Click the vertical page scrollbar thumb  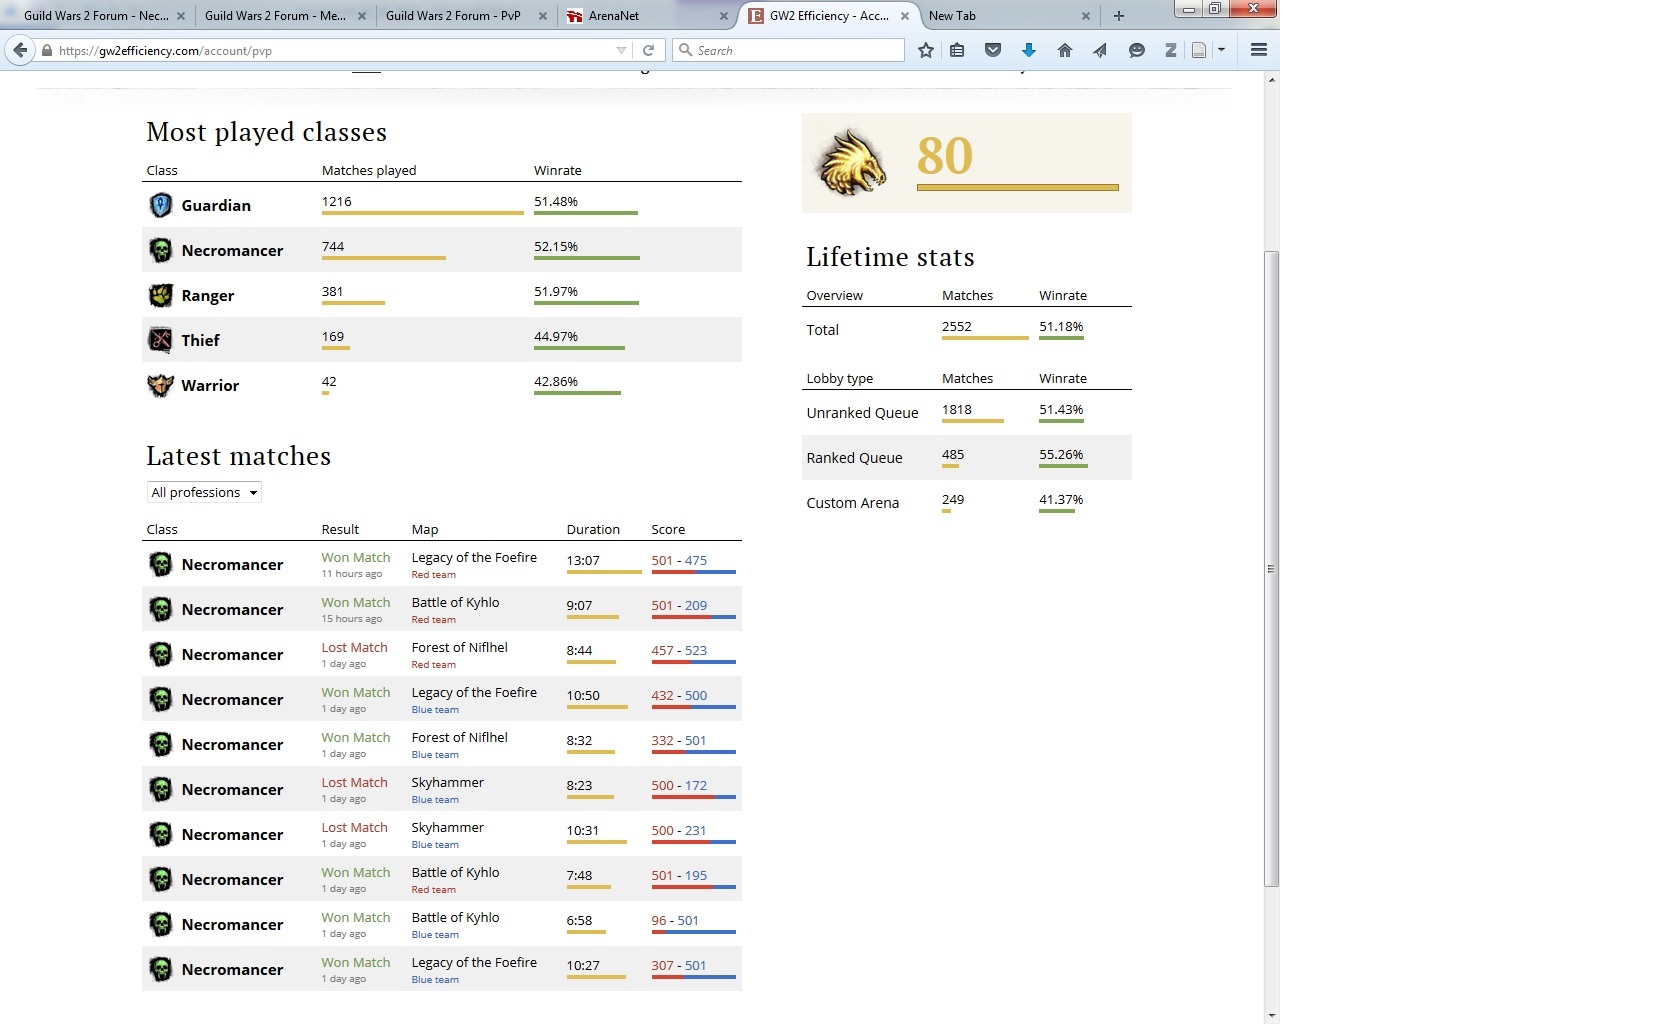(1271, 568)
